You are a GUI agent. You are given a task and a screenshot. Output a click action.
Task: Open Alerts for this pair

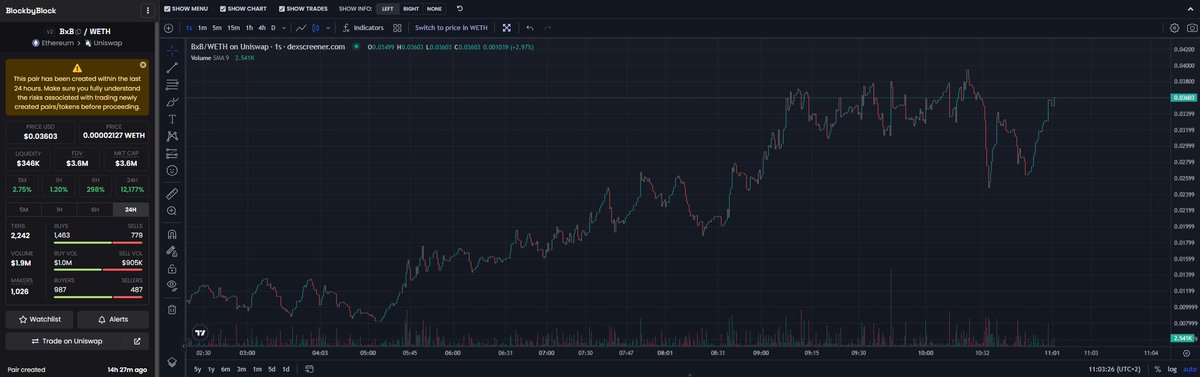tap(114, 319)
